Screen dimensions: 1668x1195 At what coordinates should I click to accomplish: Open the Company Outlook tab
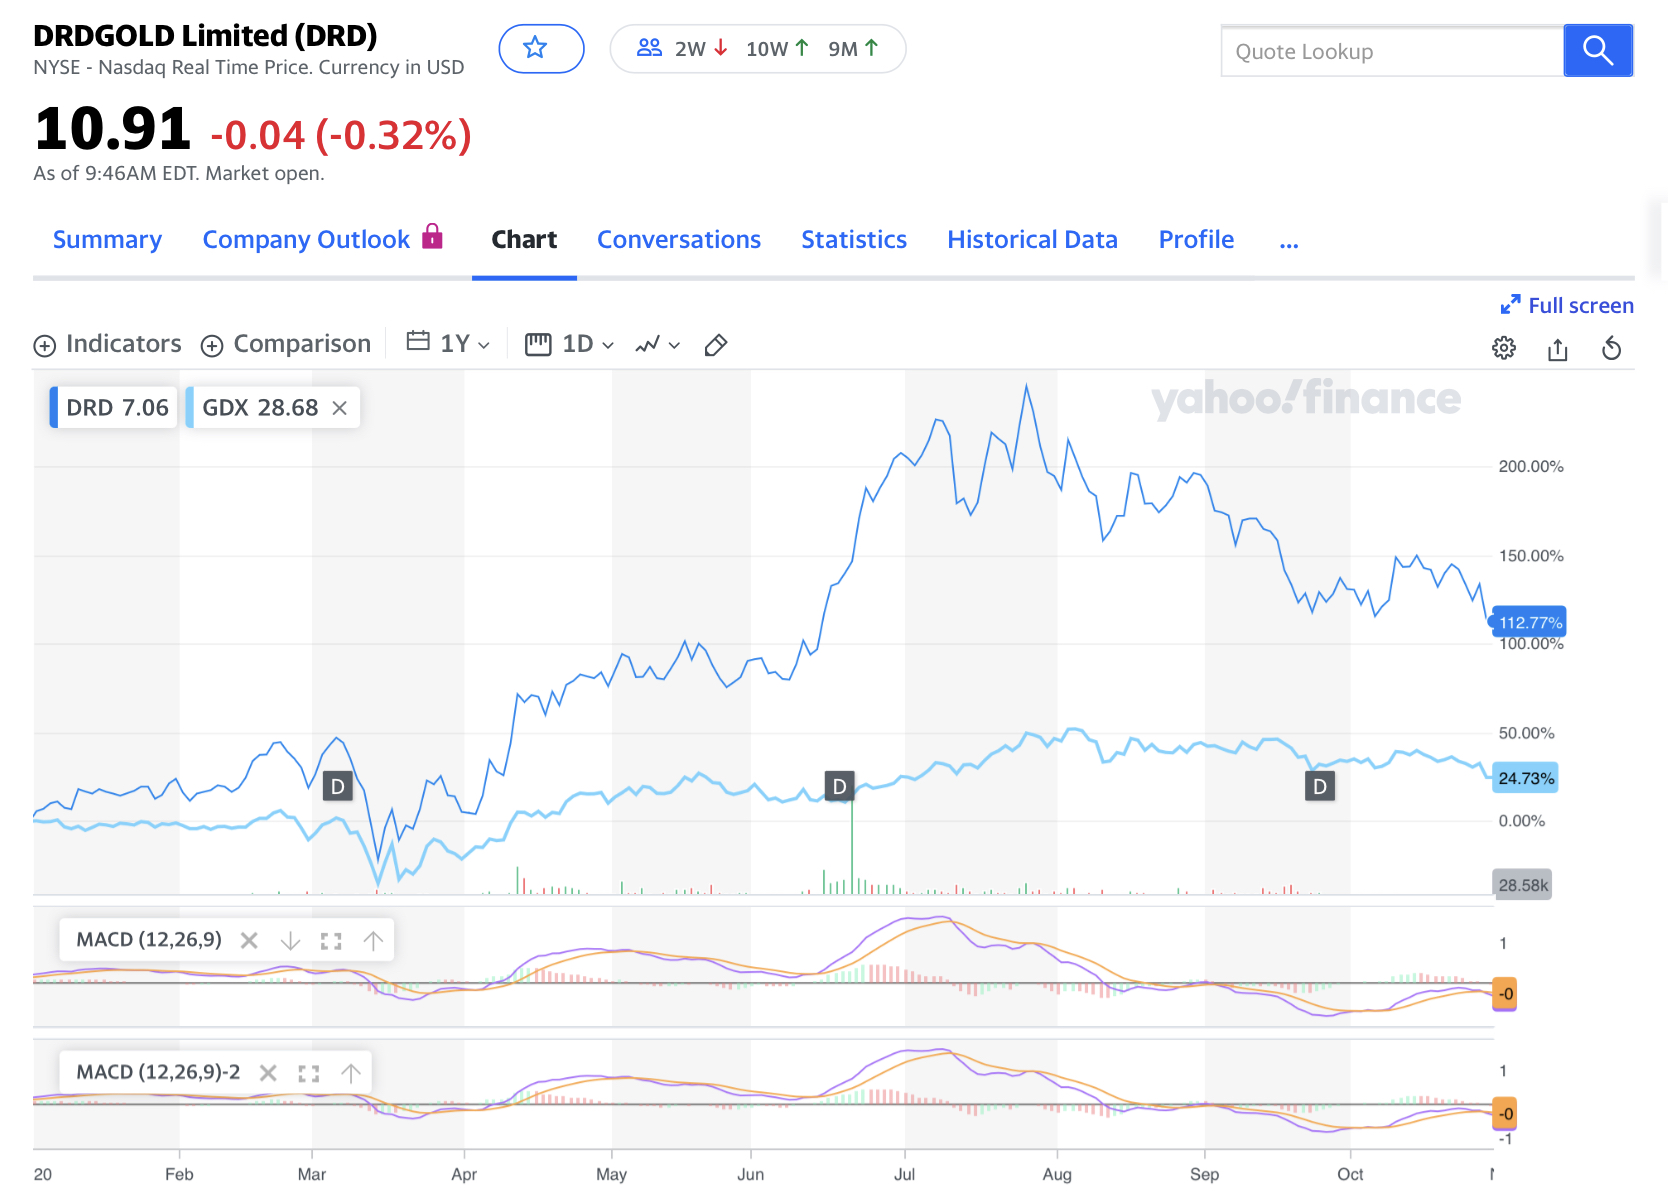(x=306, y=240)
